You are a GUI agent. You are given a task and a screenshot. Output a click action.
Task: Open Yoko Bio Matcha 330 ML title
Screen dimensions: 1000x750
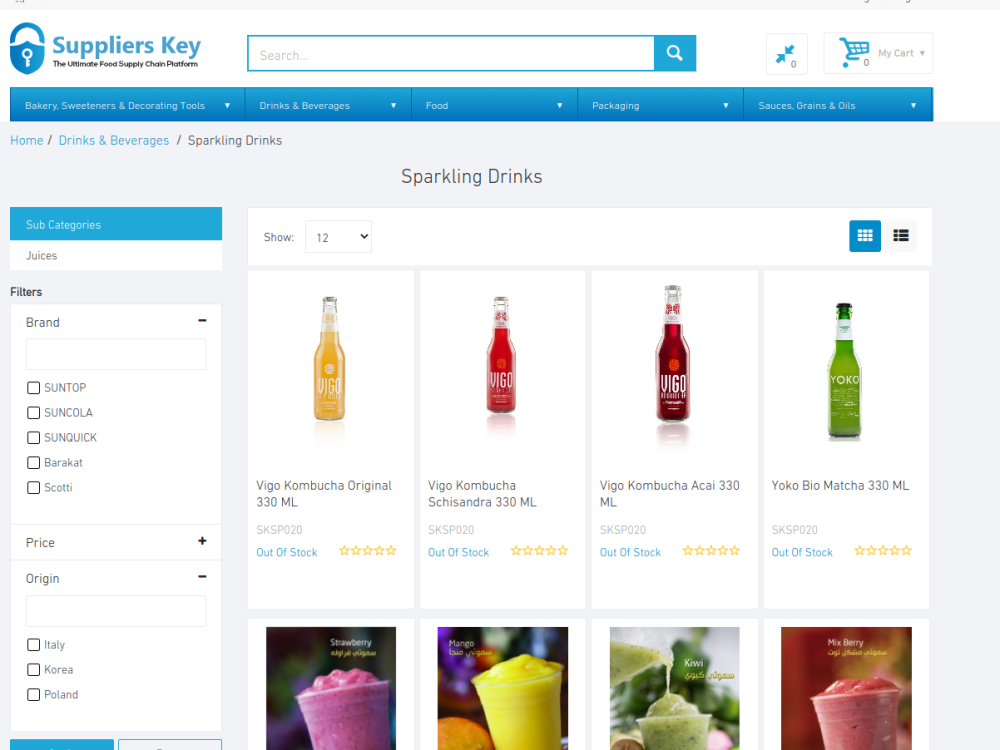point(840,485)
